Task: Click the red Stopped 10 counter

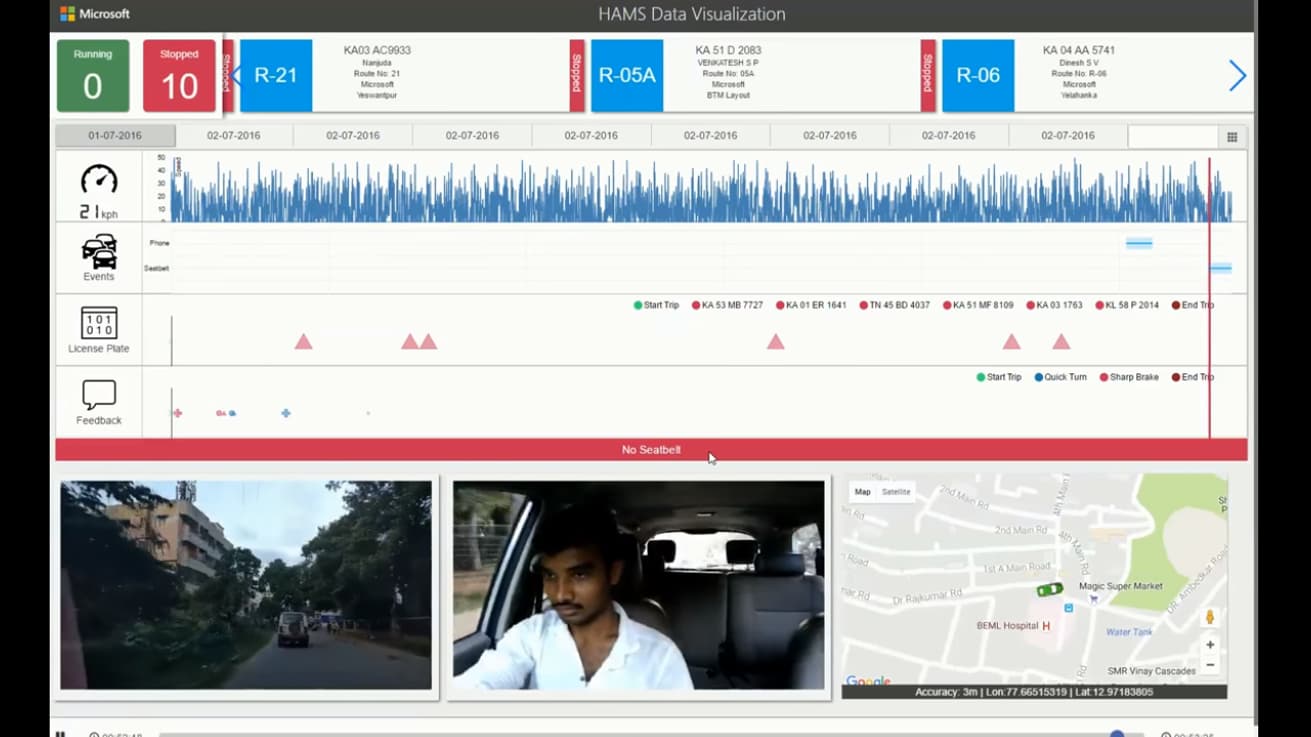Action: [x=179, y=76]
